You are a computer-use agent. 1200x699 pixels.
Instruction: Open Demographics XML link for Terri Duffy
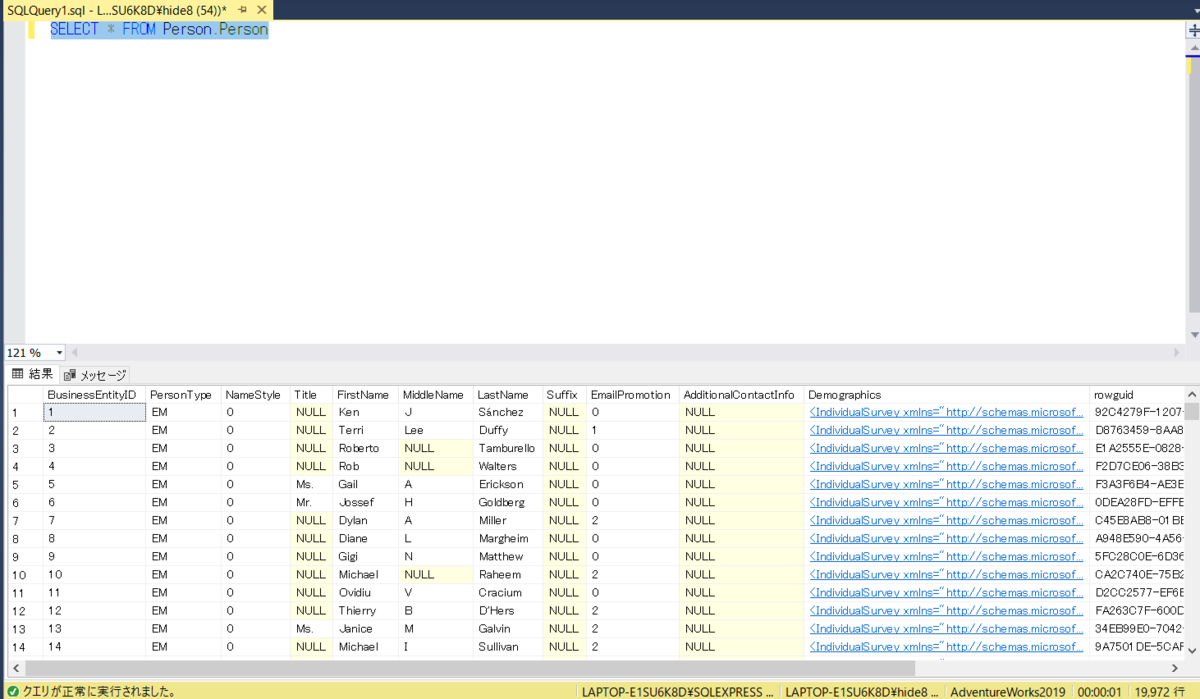pyautogui.click(x=946, y=430)
